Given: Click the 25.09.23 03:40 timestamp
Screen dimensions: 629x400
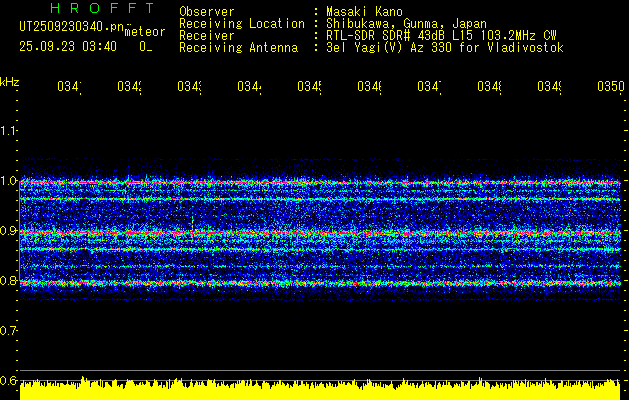Looking at the screenshot, I should pos(68,46).
